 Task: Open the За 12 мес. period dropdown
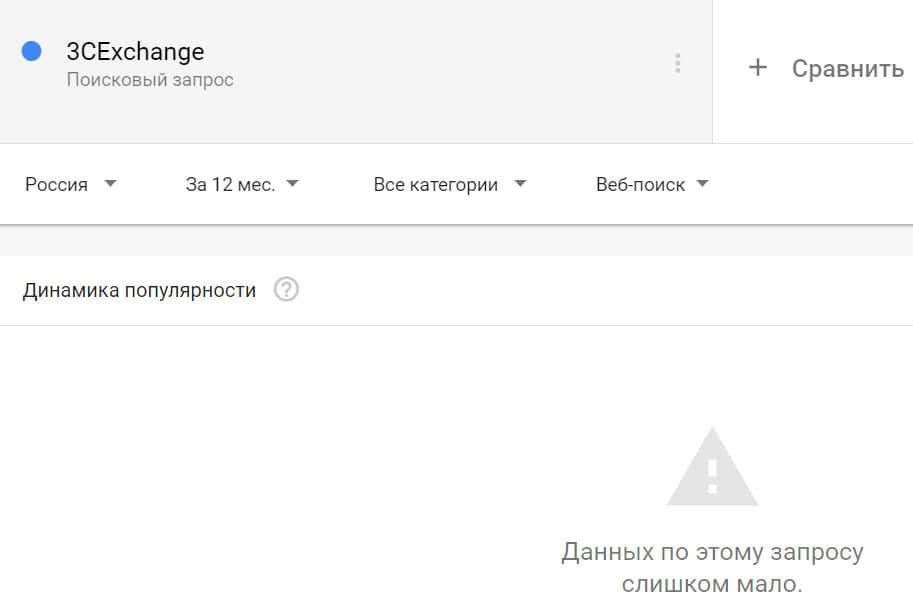pyautogui.click(x=230, y=185)
